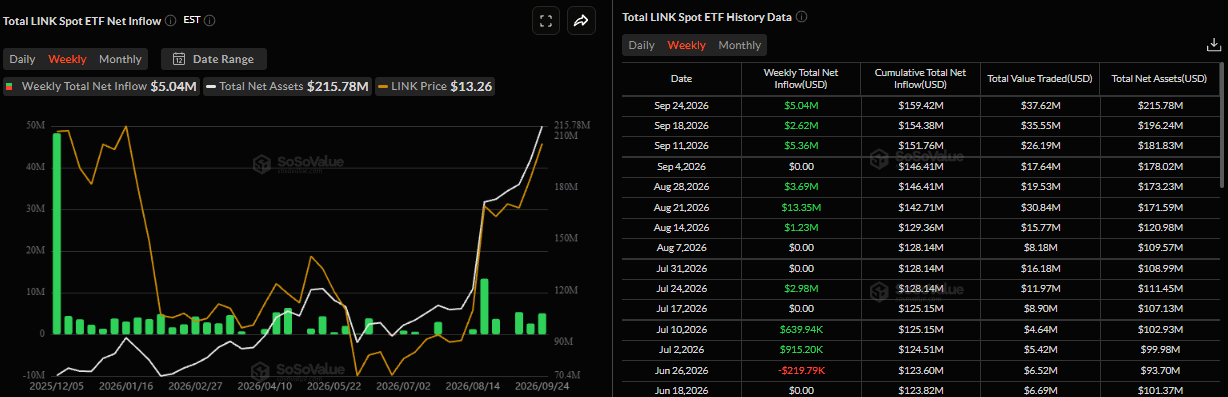The height and width of the screenshot is (397, 1228).
Task: Click the $30.84M value traded cell
Action: pyautogui.click(x=1040, y=207)
